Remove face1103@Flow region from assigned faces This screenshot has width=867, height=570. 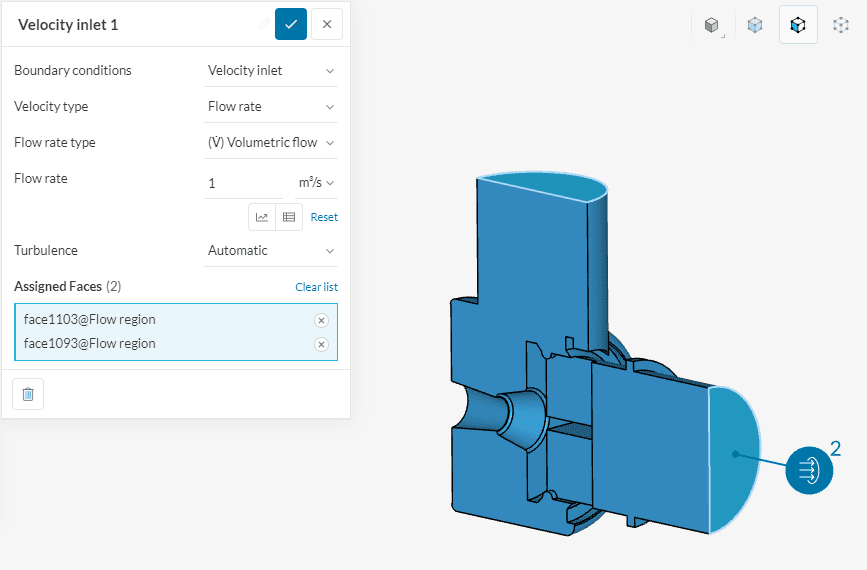tap(321, 320)
